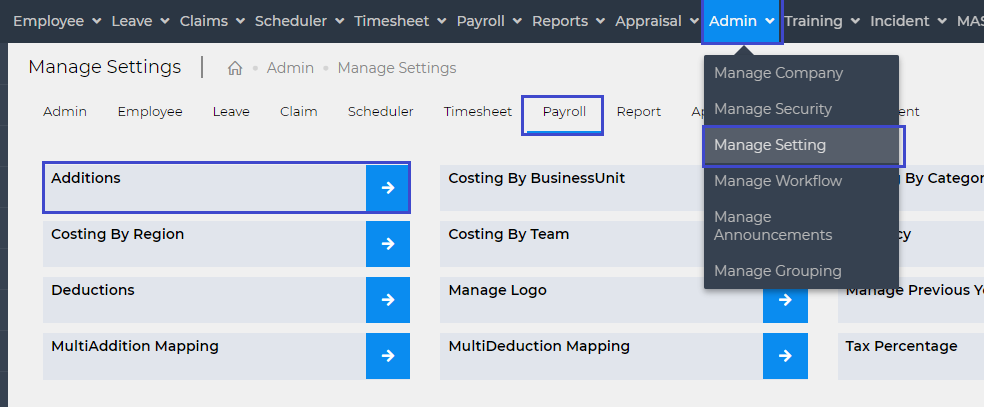
Task: Click Manage Settings breadcrumb link
Action: tap(397, 68)
